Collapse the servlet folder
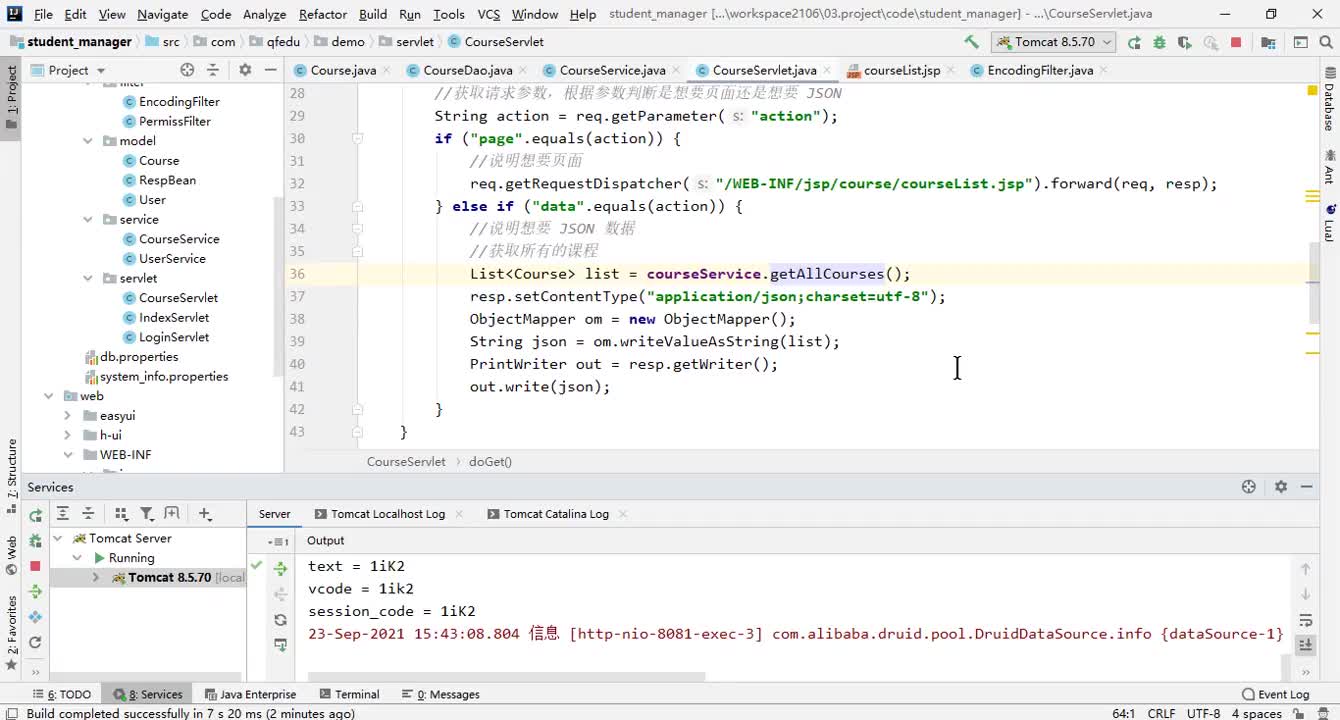 pyautogui.click(x=88, y=278)
